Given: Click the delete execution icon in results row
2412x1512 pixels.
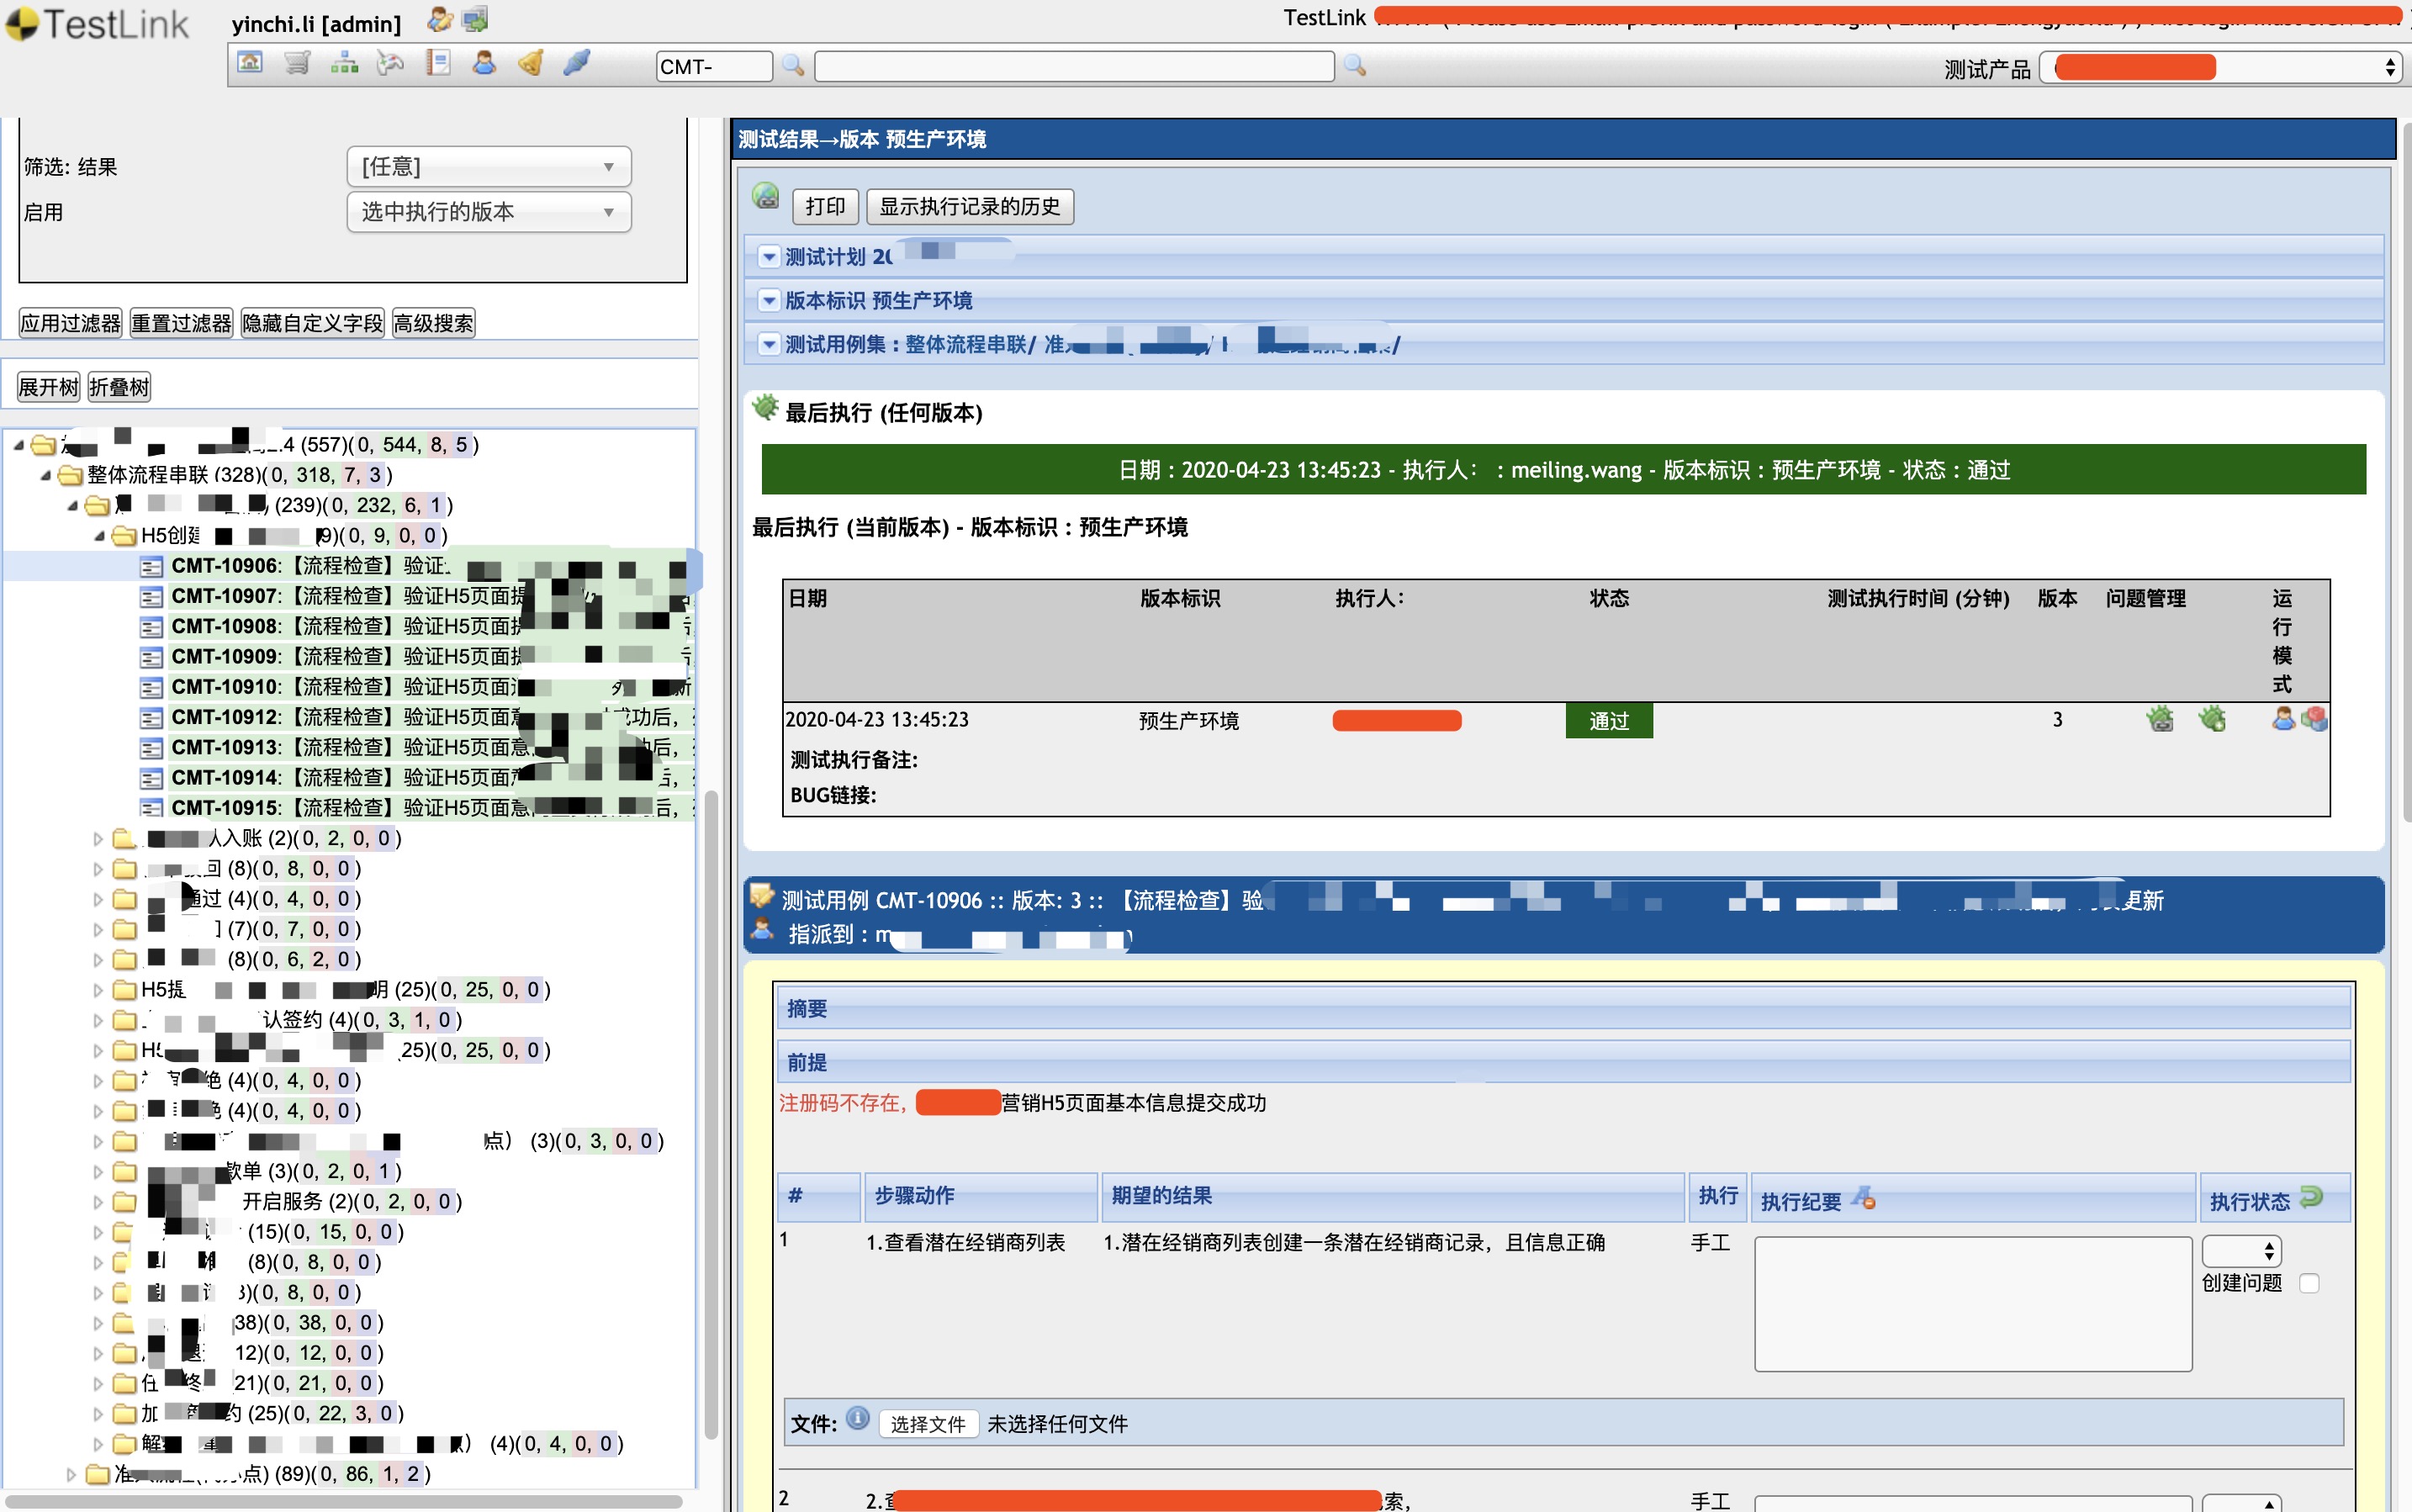Looking at the screenshot, I should point(2314,718).
